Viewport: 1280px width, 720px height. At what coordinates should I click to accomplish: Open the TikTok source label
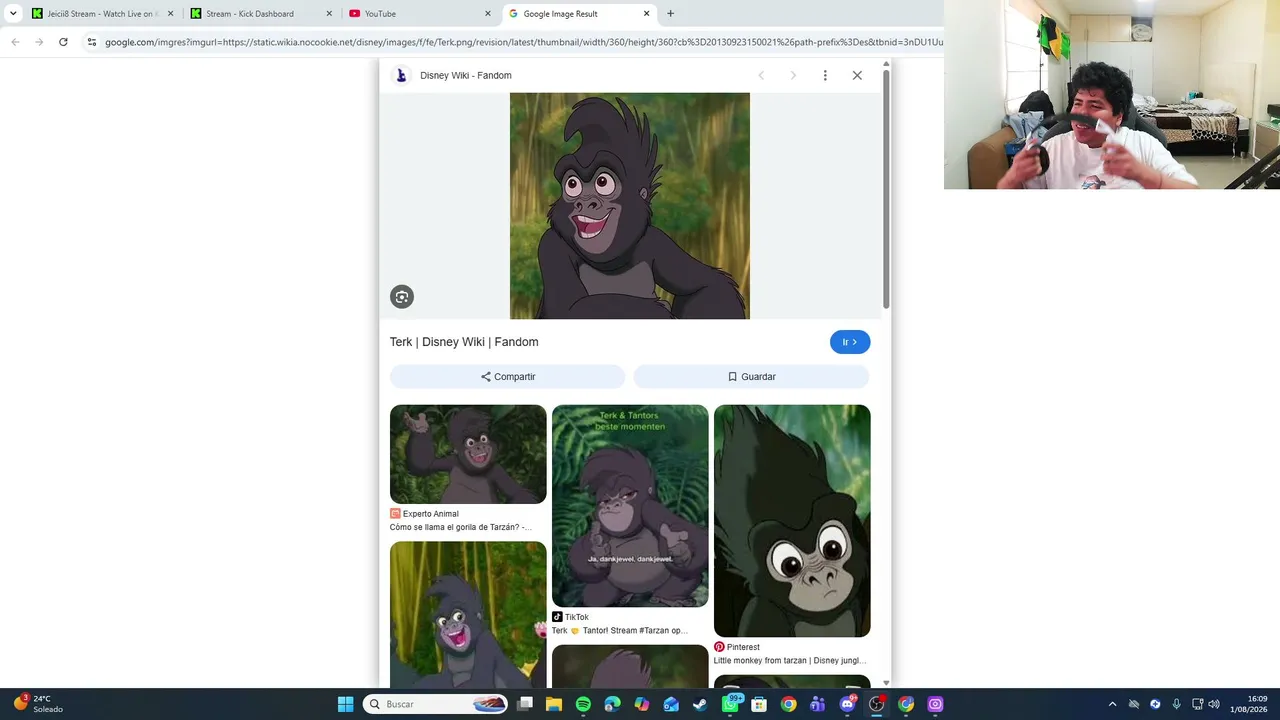click(571, 617)
